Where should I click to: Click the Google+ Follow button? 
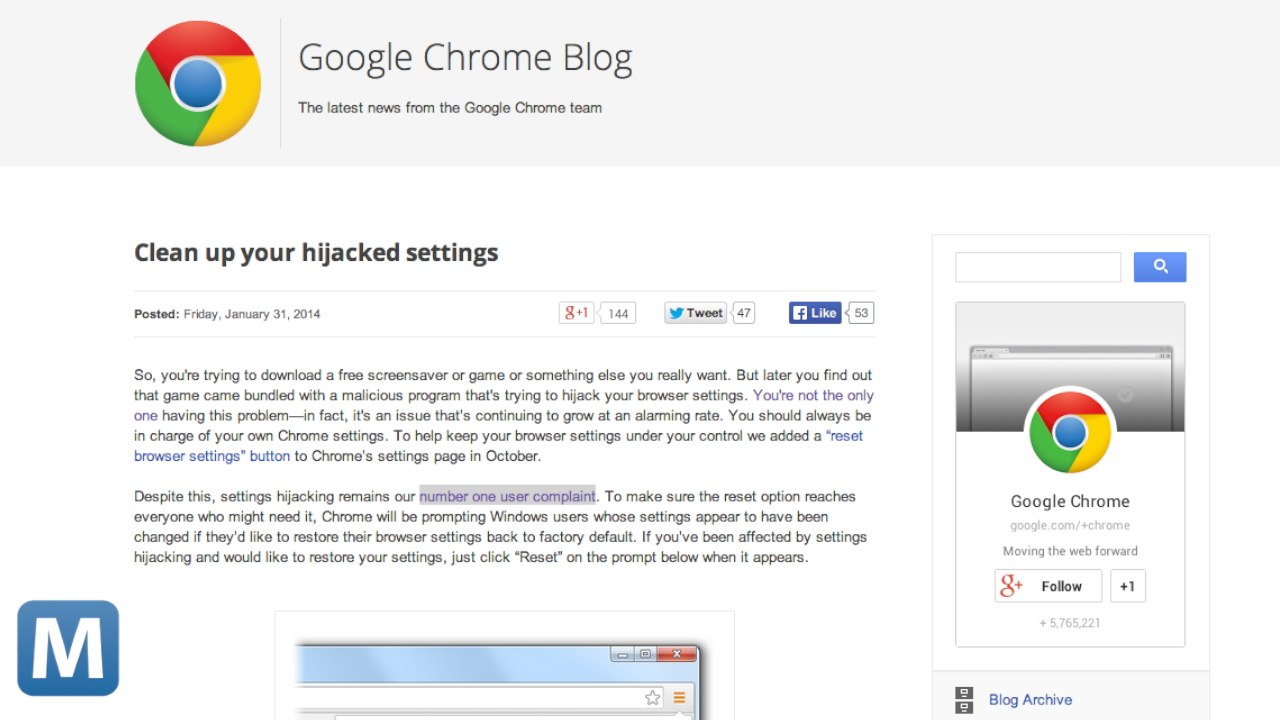click(x=1048, y=586)
